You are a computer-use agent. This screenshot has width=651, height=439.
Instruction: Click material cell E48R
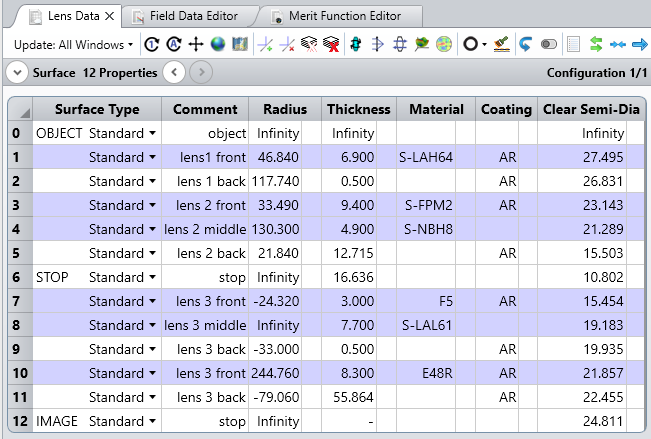click(426, 373)
